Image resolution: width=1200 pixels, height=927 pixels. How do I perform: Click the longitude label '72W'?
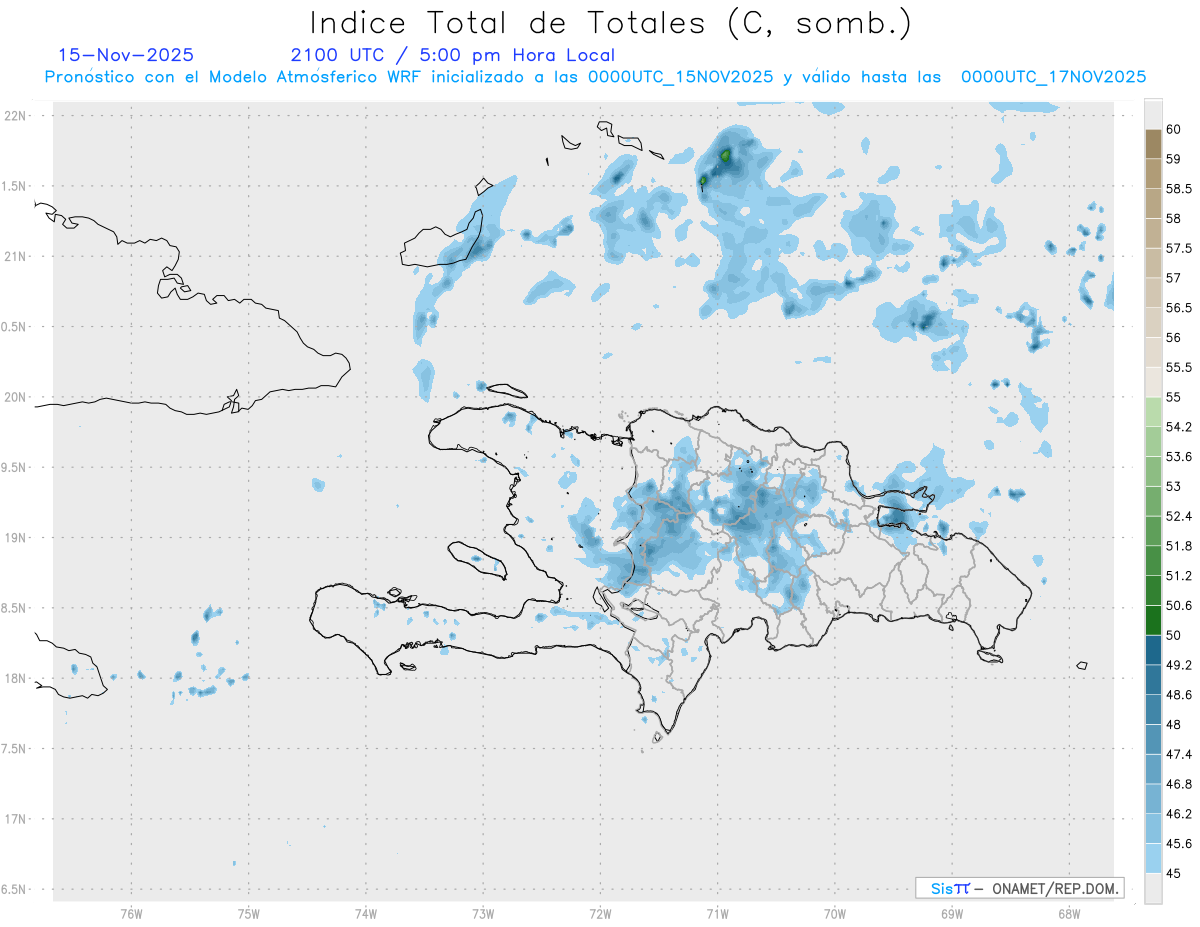600,913
